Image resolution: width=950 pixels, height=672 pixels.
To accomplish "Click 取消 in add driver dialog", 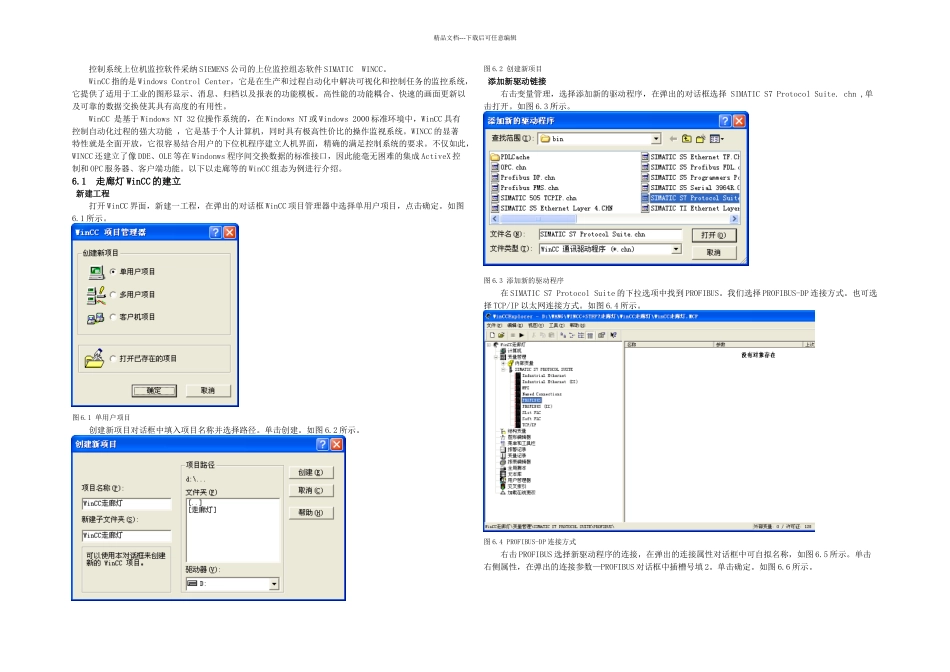I will point(714,252).
